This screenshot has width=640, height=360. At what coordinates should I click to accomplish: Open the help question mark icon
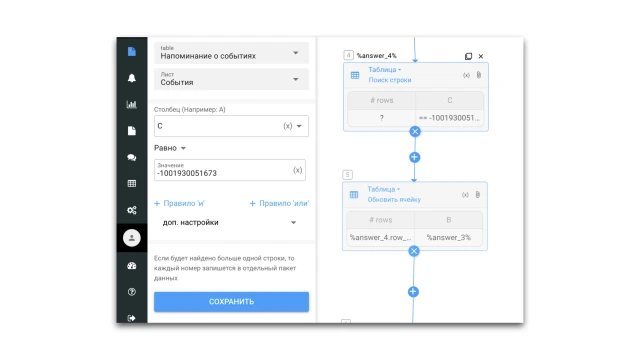click(x=131, y=292)
